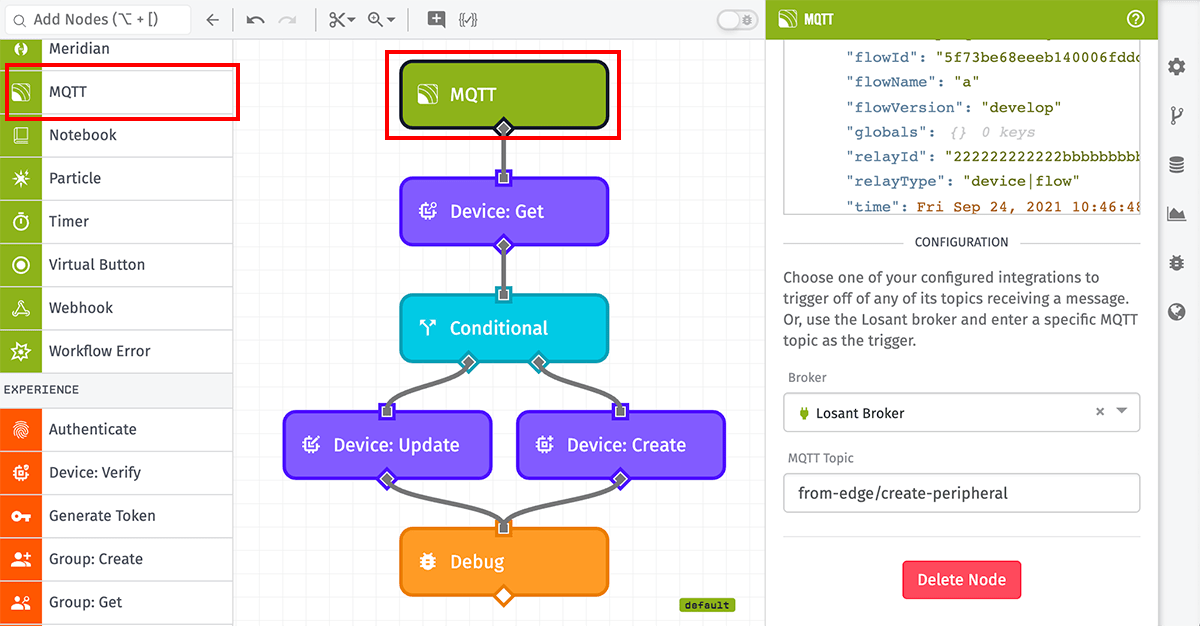Select Timer trigger in palette
Screen dimensions: 1200x626
[x=116, y=221]
